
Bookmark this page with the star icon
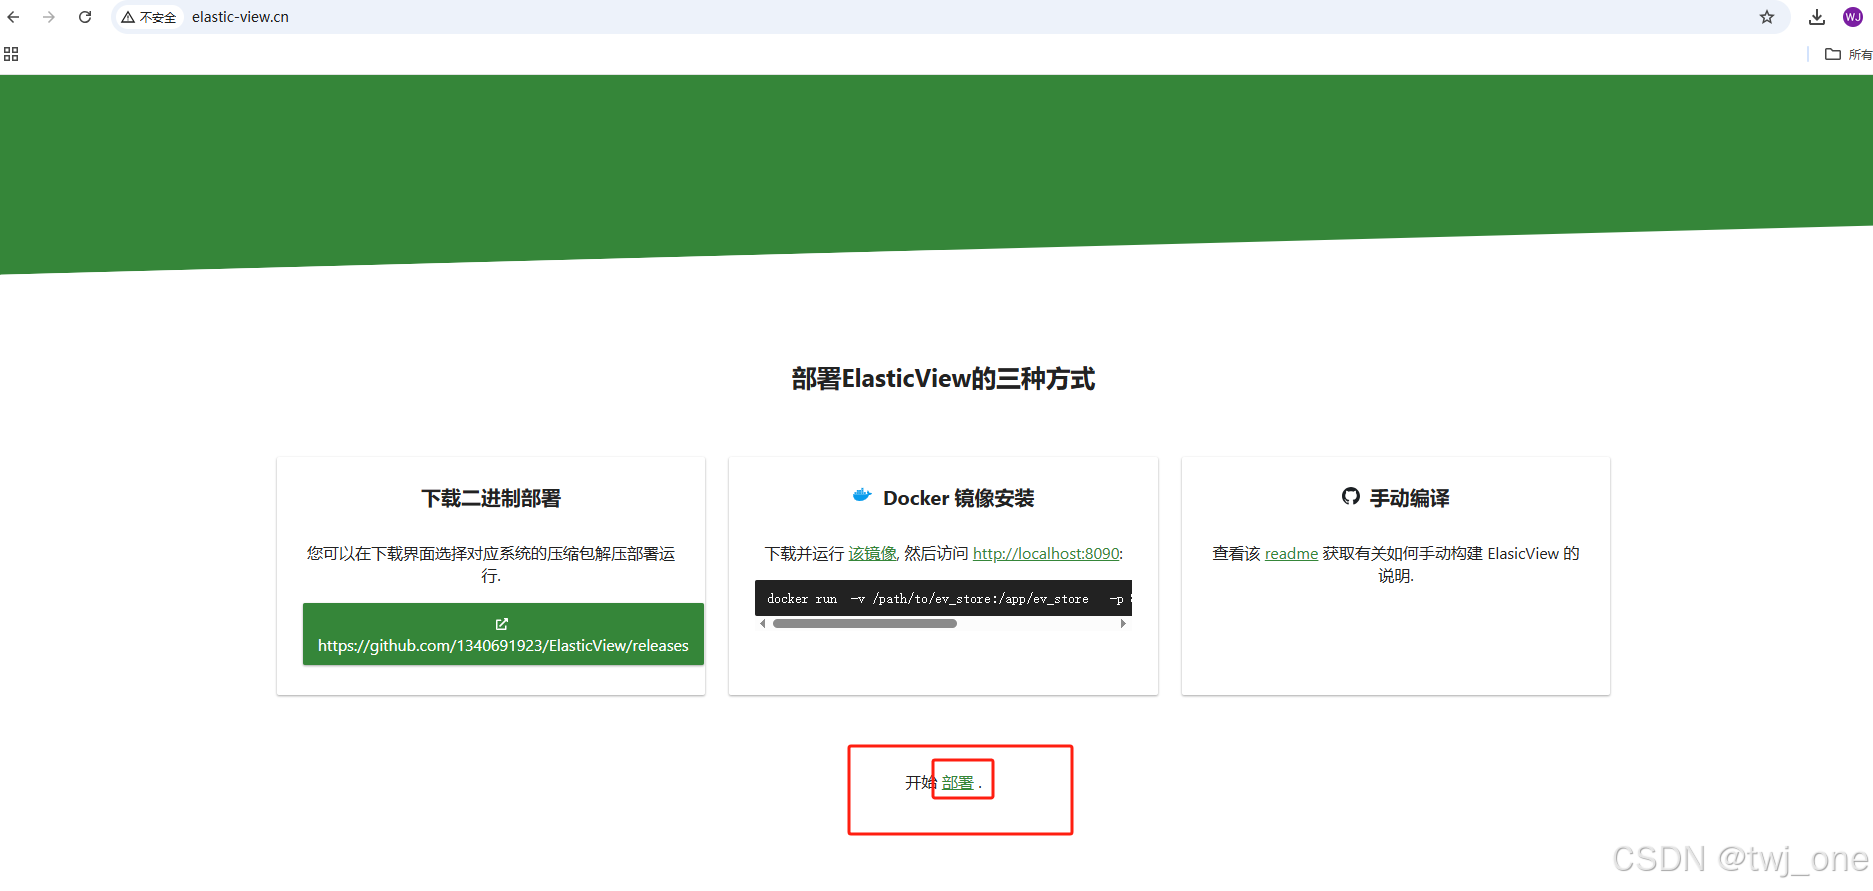click(x=1767, y=17)
